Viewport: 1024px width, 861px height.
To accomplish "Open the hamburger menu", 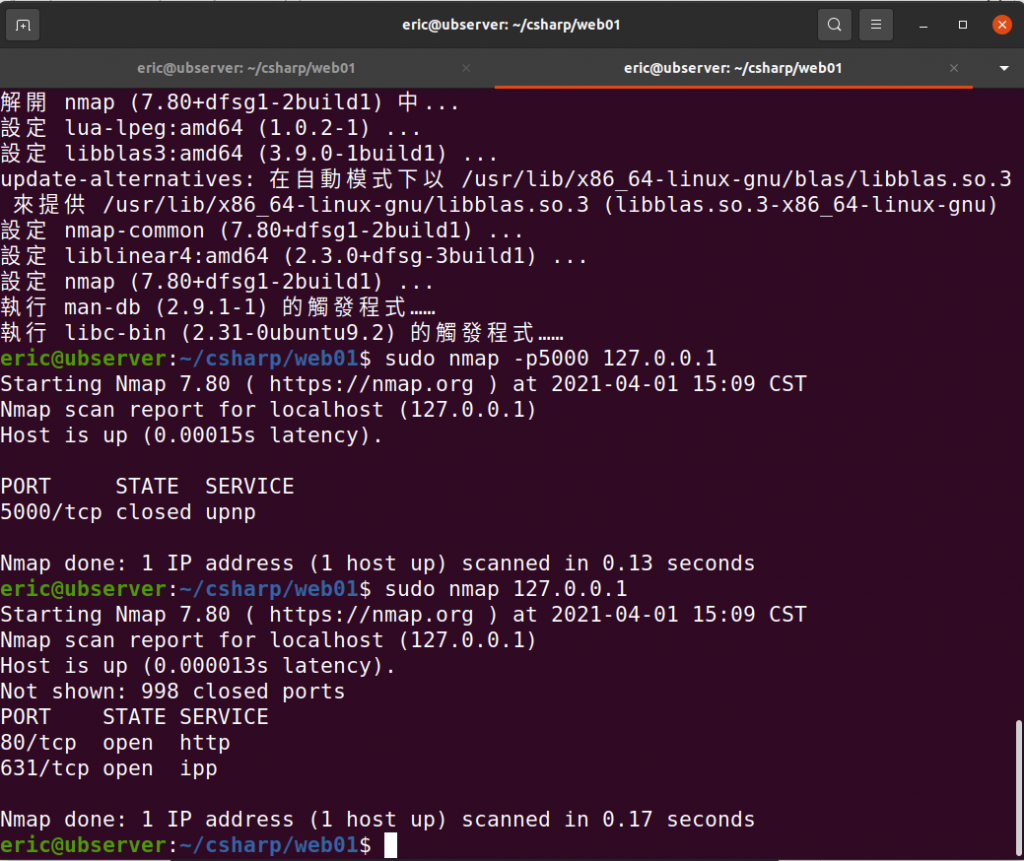I will 876,25.
